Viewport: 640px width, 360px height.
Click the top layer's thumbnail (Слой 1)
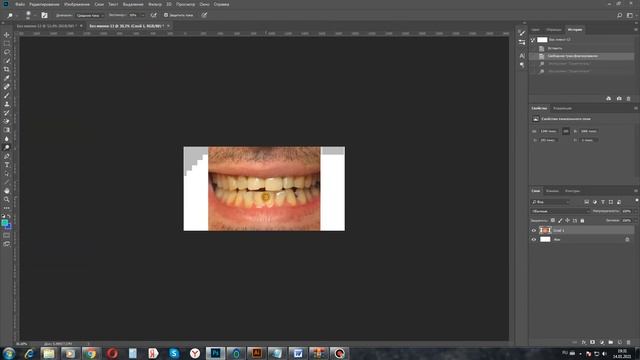pyautogui.click(x=545, y=231)
